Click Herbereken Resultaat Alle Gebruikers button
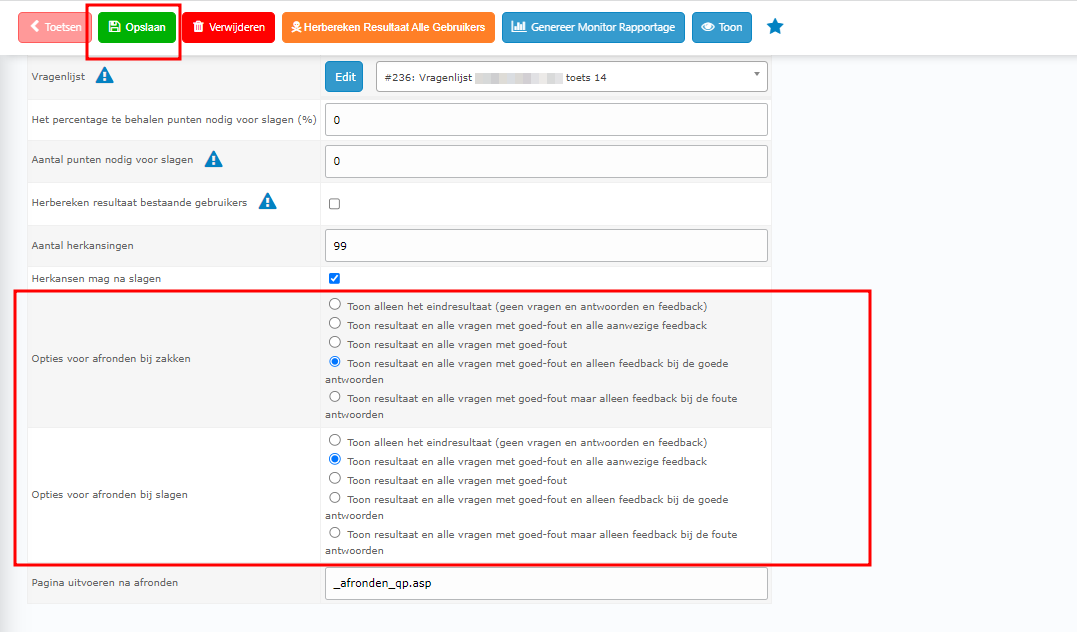The width and height of the screenshot is (1077, 632). click(x=388, y=27)
